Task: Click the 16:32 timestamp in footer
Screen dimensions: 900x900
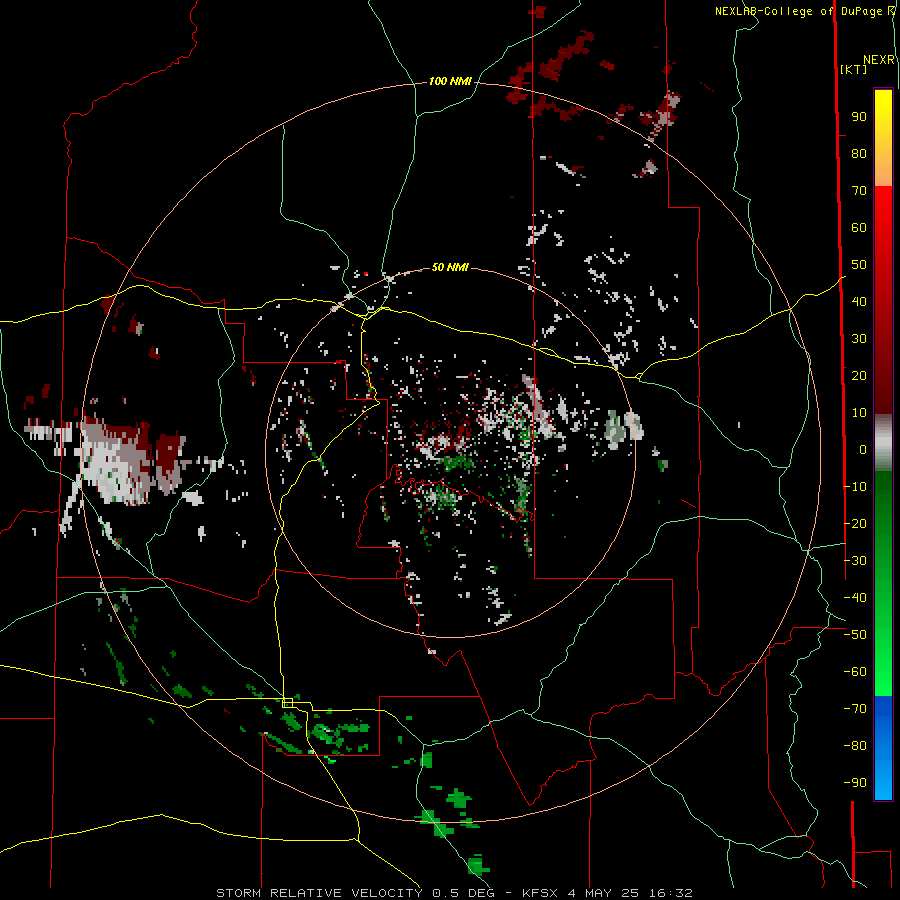Action: [x=670, y=893]
